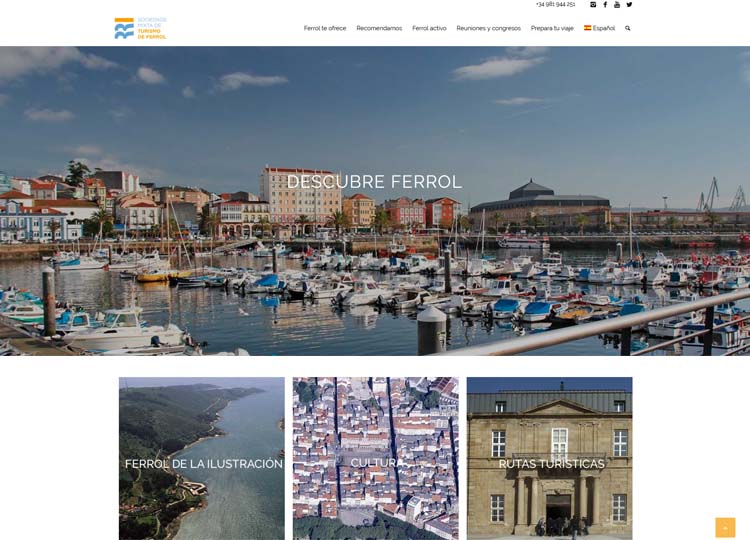Open the Ferrol de la Ilustración card
Viewport: 750px width, 540px height.
[x=202, y=458]
